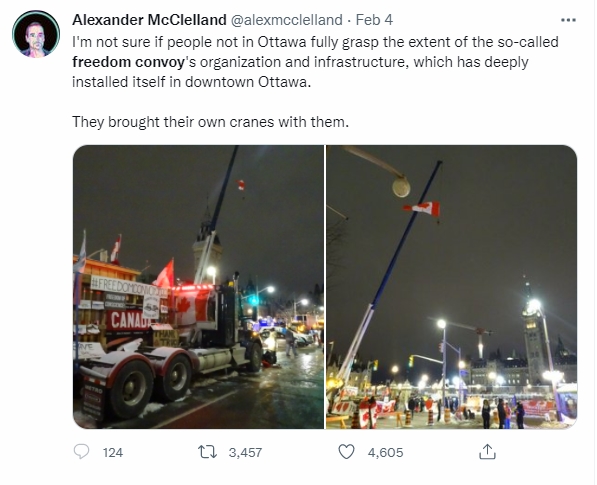597x485 pixels.
Task: Open the left photo of the truck
Action: coord(198,287)
